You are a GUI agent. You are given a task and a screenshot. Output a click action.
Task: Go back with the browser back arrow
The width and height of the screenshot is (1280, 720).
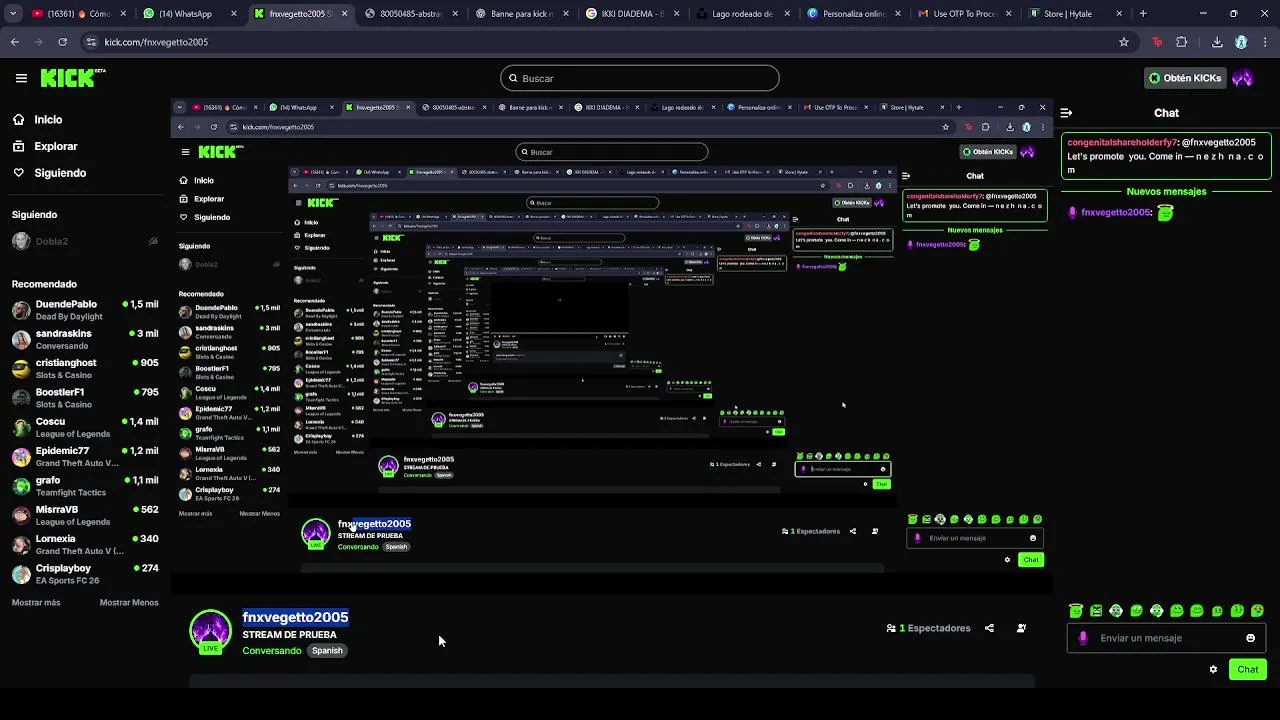point(15,42)
